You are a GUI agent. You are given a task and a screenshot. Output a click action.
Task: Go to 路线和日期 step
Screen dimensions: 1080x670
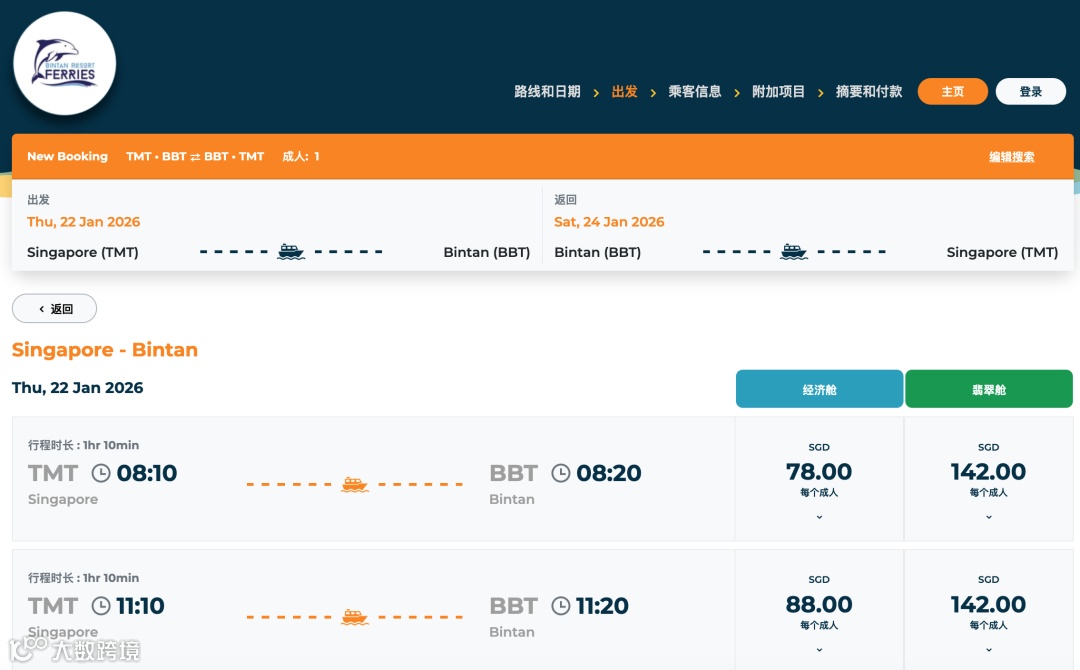pyautogui.click(x=548, y=92)
